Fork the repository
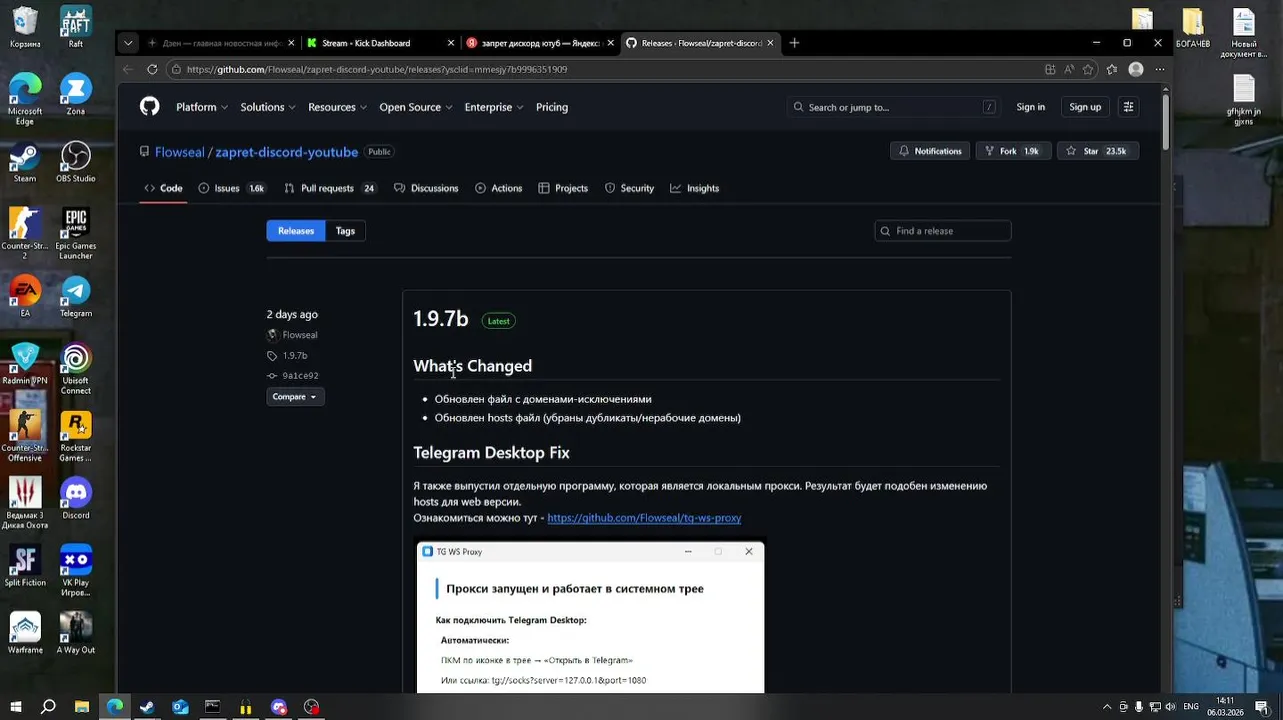This screenshot has width=1283, height=720. pos(1012,151)
